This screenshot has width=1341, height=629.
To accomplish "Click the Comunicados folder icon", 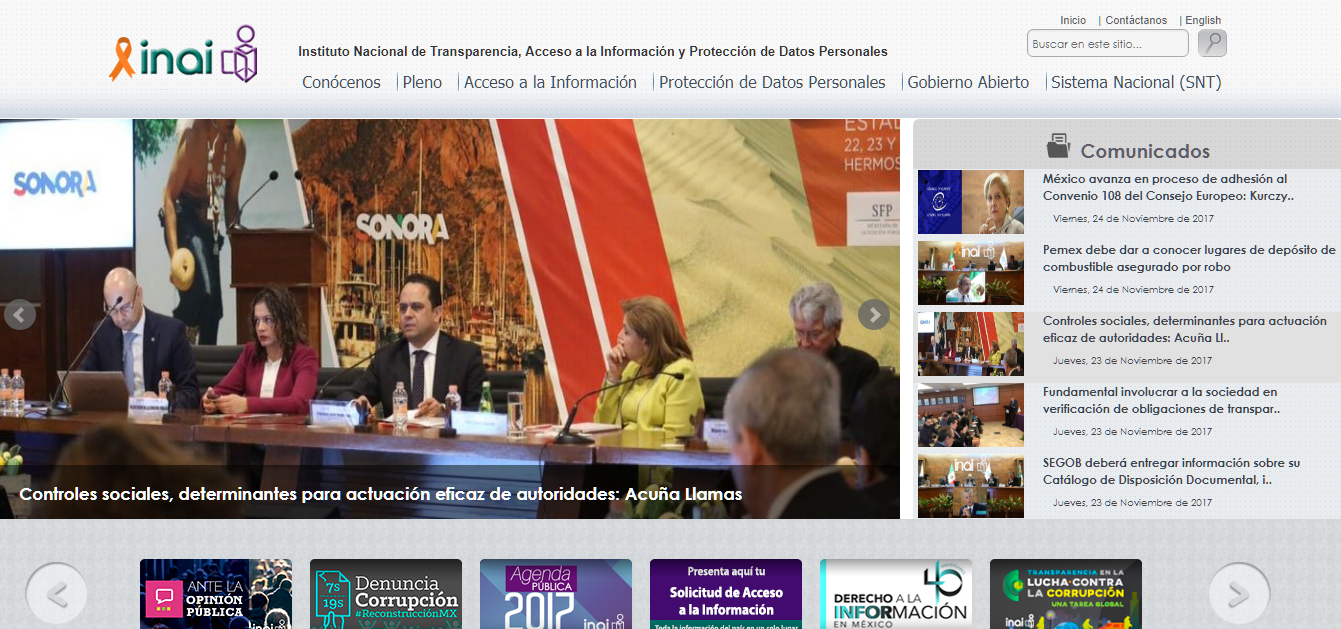I will click(x=1058, y=147).
